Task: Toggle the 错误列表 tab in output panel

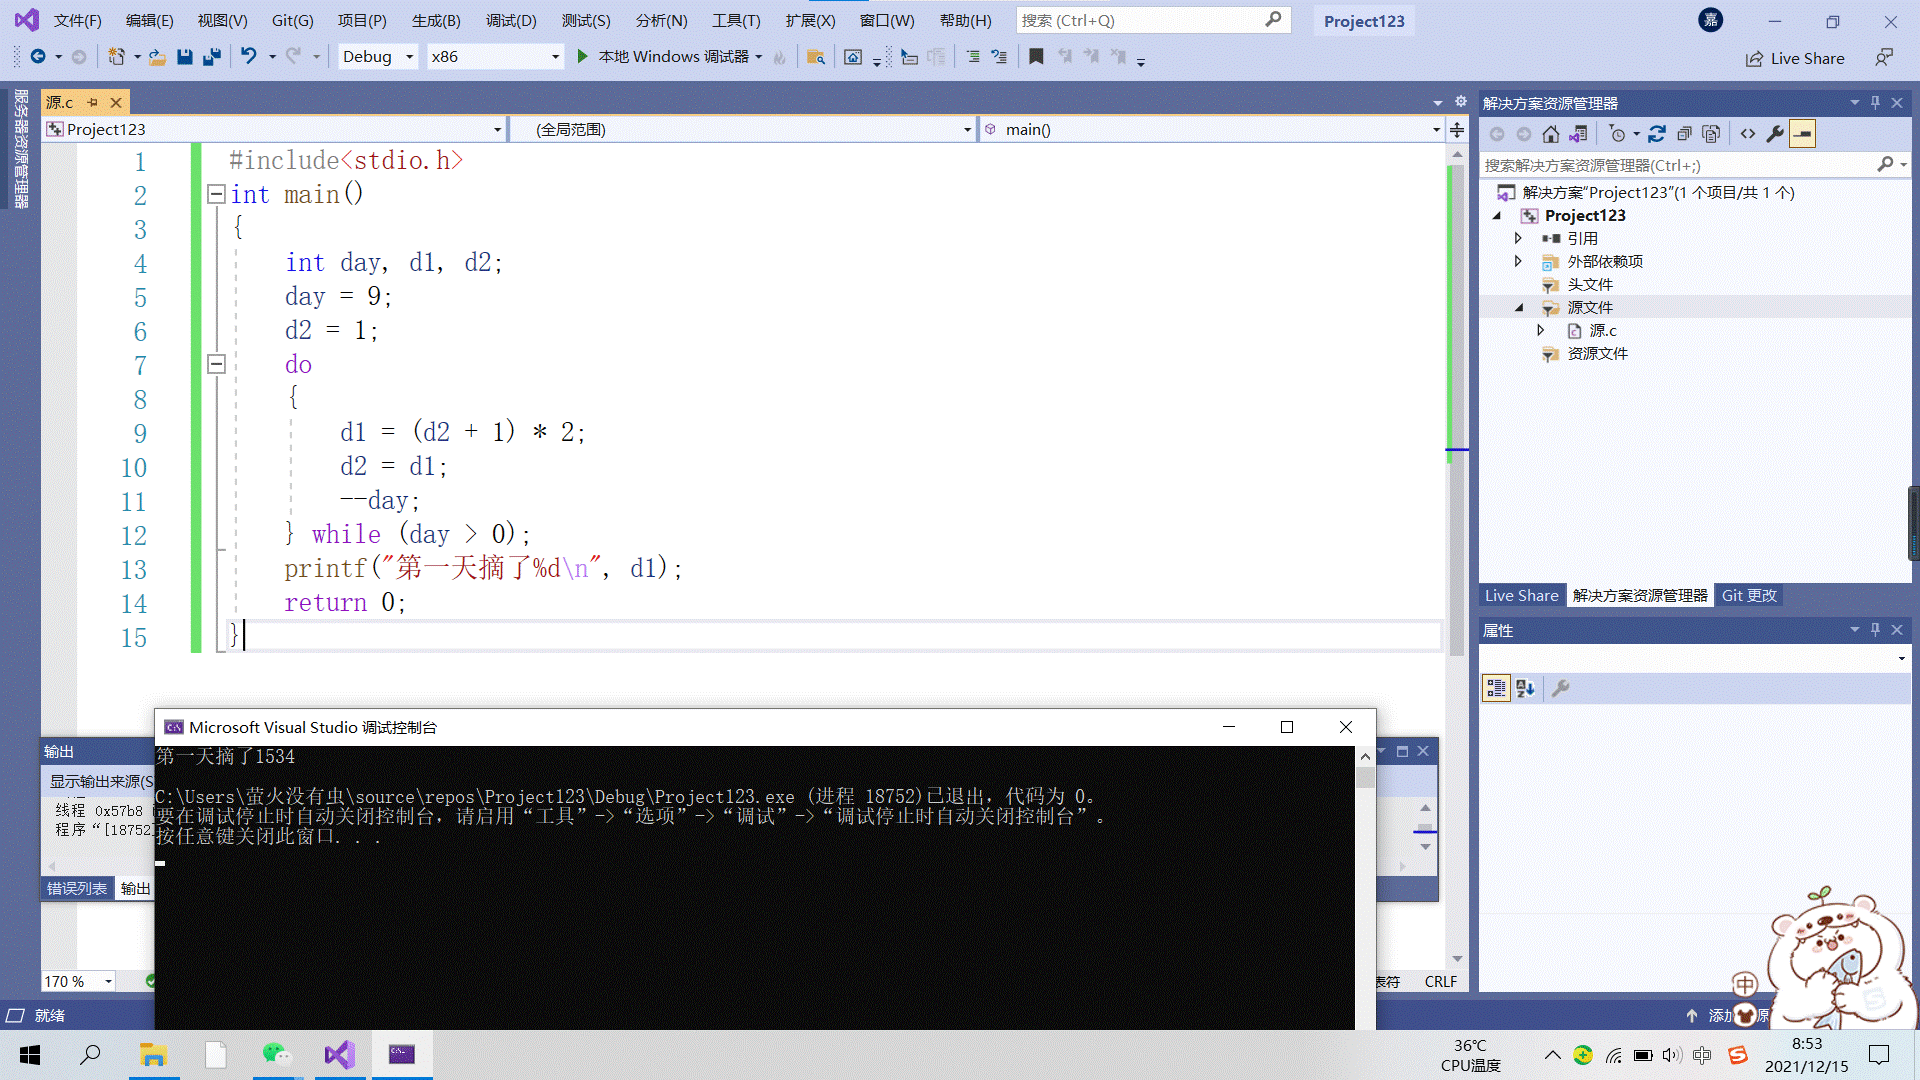Action: coord(75,887)
